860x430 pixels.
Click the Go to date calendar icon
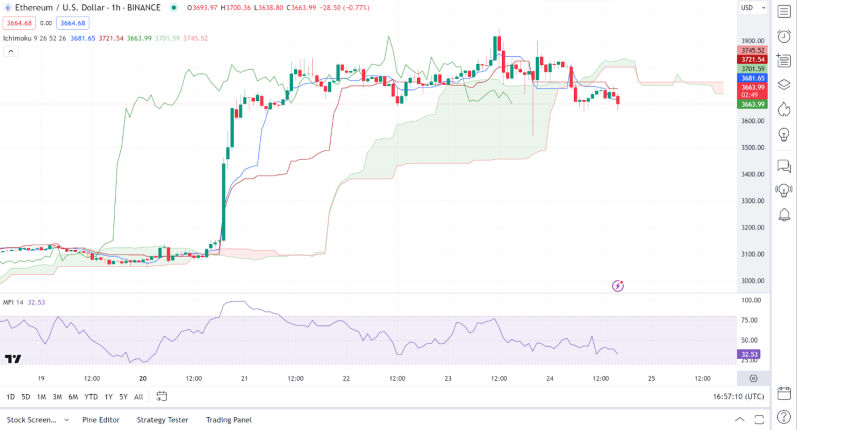click(x=161, y=397)
